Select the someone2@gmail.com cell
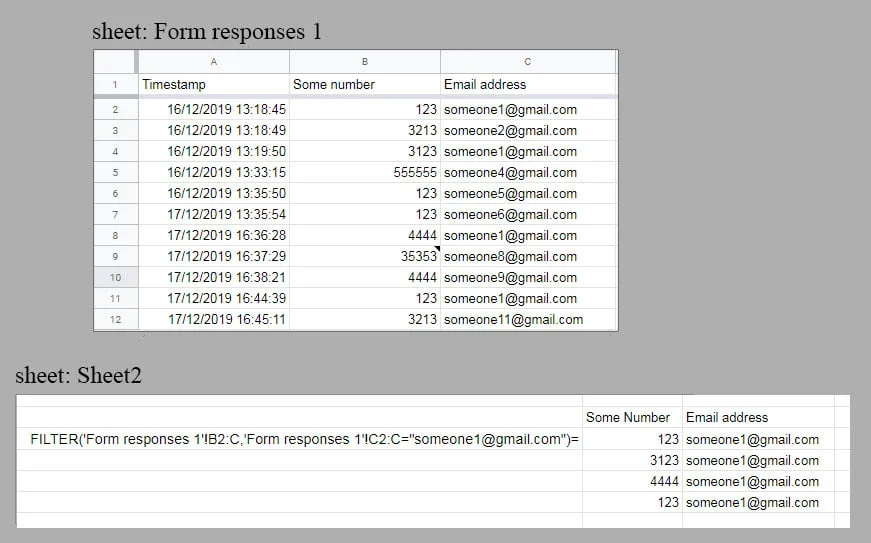Image resolution: width=871 pixels, height=543 pixels. (x=528, y=130)
